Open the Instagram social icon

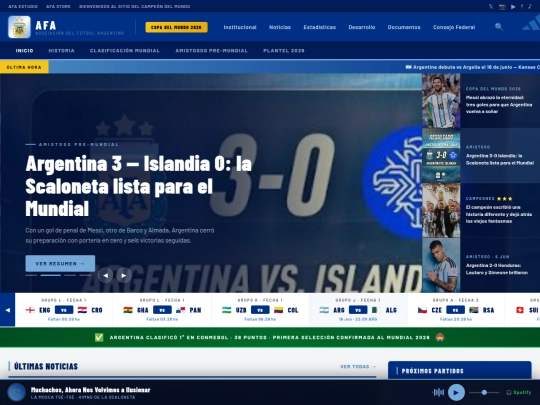click(x=502, y=7)
